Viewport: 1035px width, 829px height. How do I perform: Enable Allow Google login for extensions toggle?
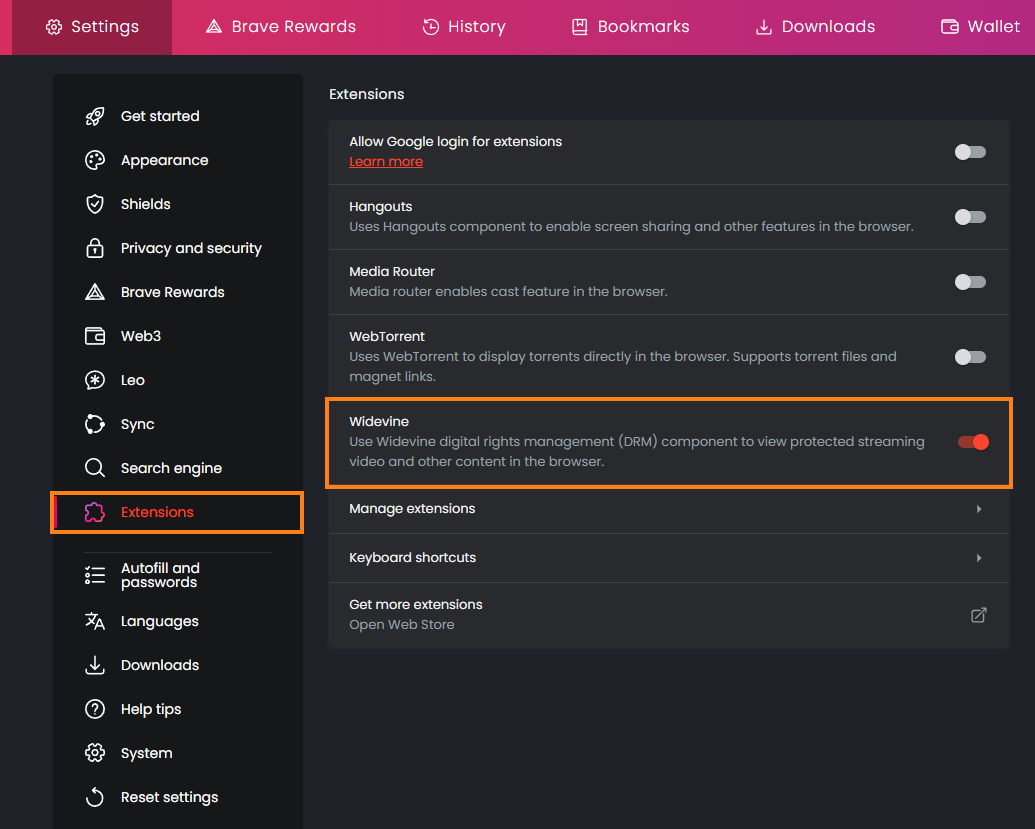[x=970, y=152]
